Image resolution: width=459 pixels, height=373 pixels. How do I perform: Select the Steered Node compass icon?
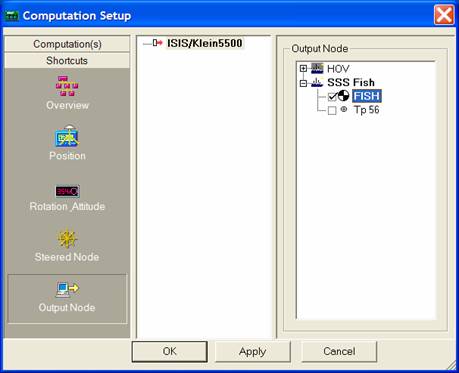tap(67, 239)
